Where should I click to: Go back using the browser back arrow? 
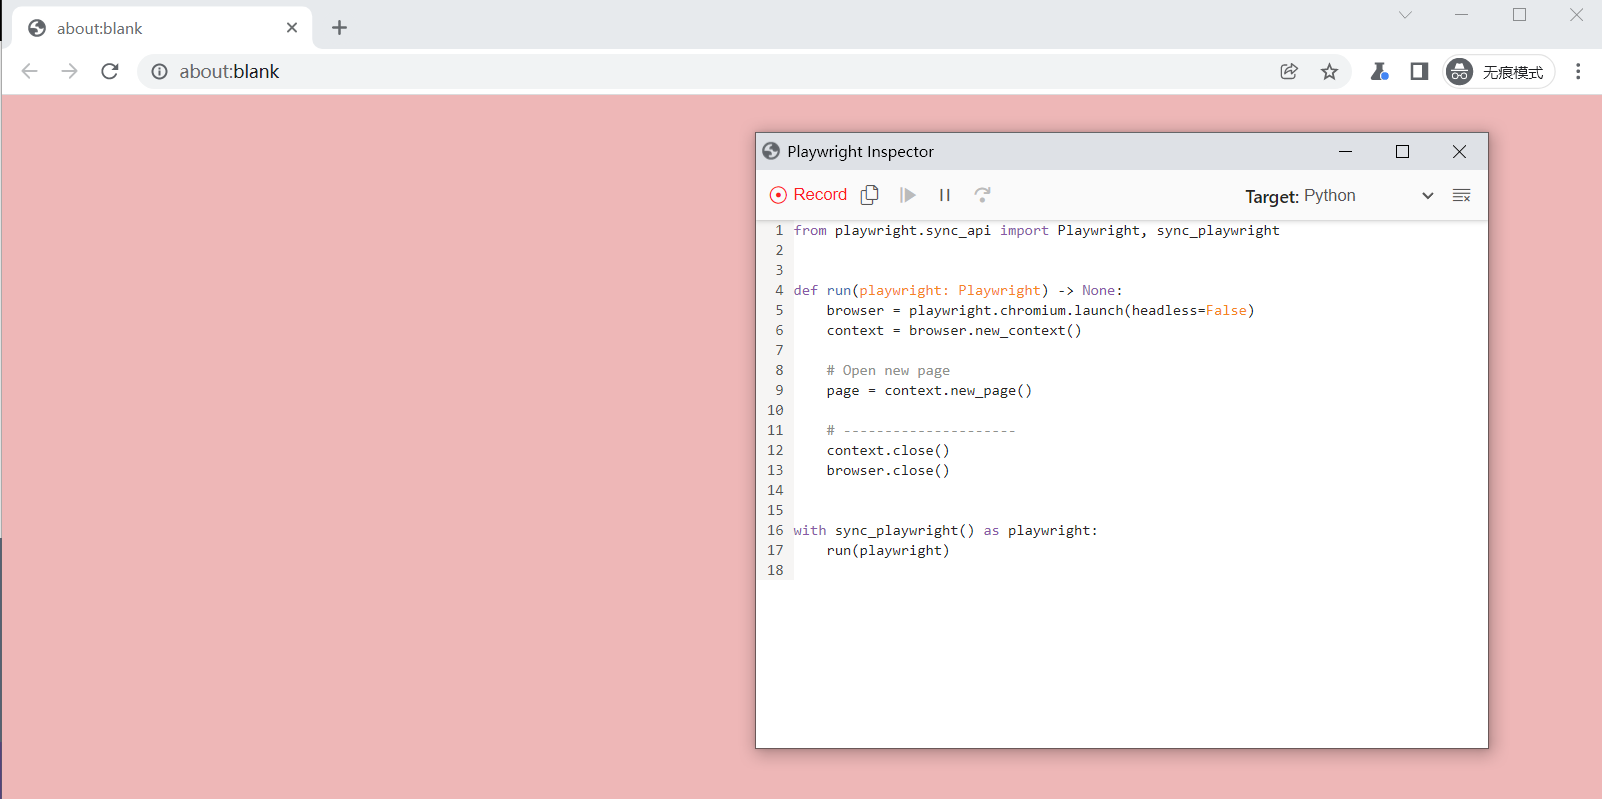tap(30, 71)
